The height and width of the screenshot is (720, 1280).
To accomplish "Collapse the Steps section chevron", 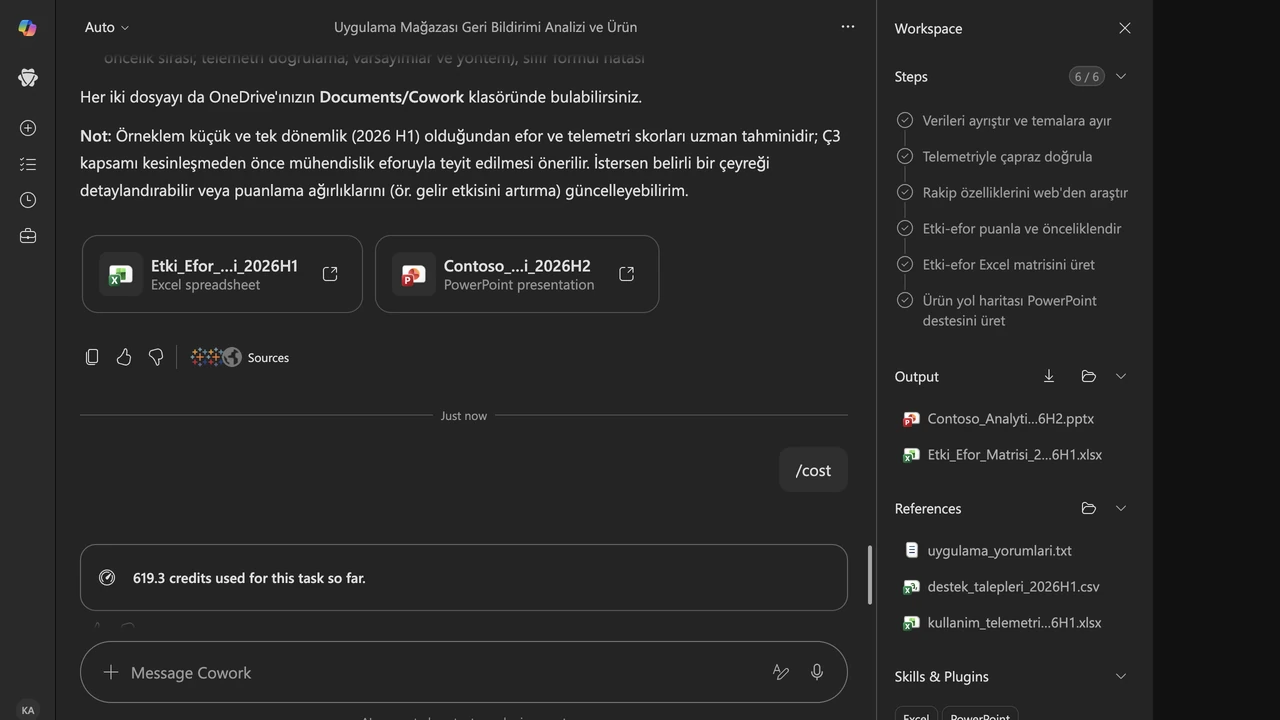I will pos(1121,76).
